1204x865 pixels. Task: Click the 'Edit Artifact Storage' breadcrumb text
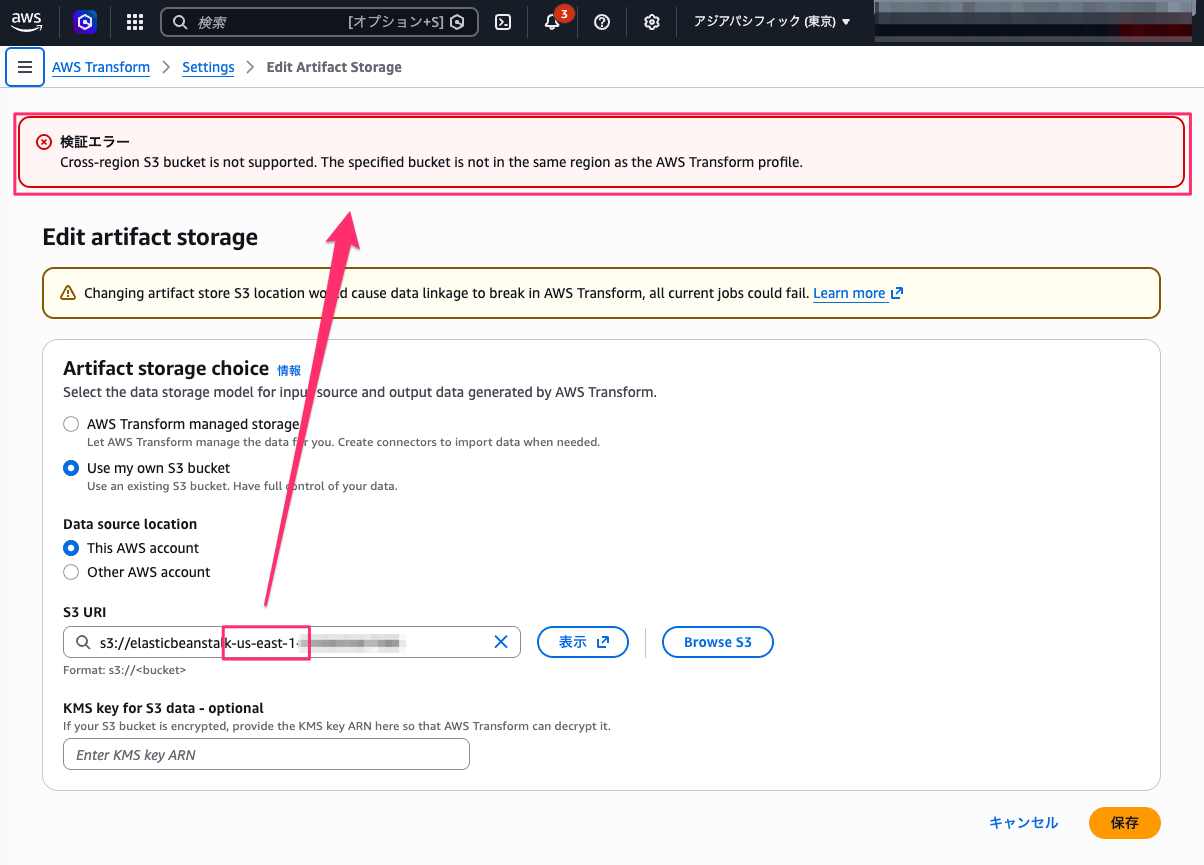334,67
